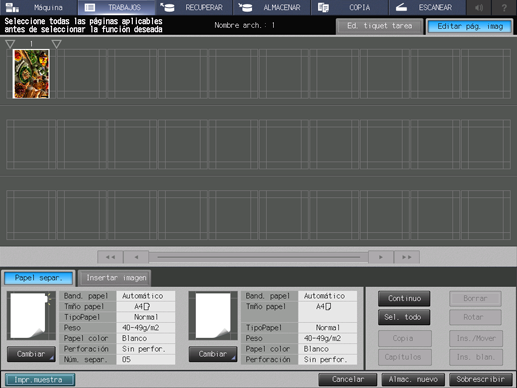Click right Band. papel Automático value
The width and height of the screenshot is (517, 388).
point(328,296)
